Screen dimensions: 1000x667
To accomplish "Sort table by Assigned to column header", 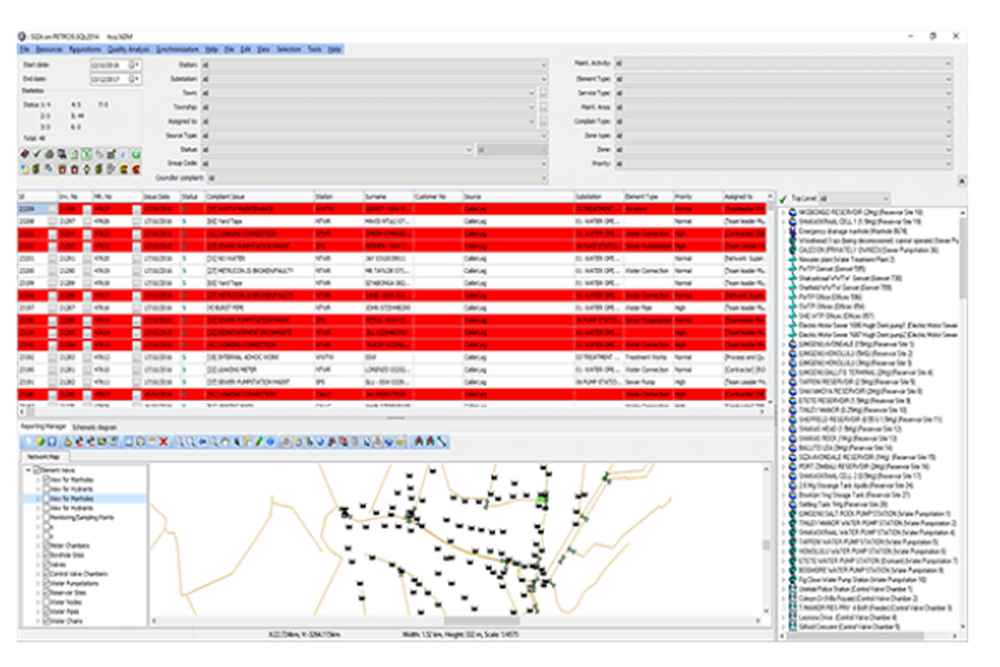I will [x=744, y=196].
